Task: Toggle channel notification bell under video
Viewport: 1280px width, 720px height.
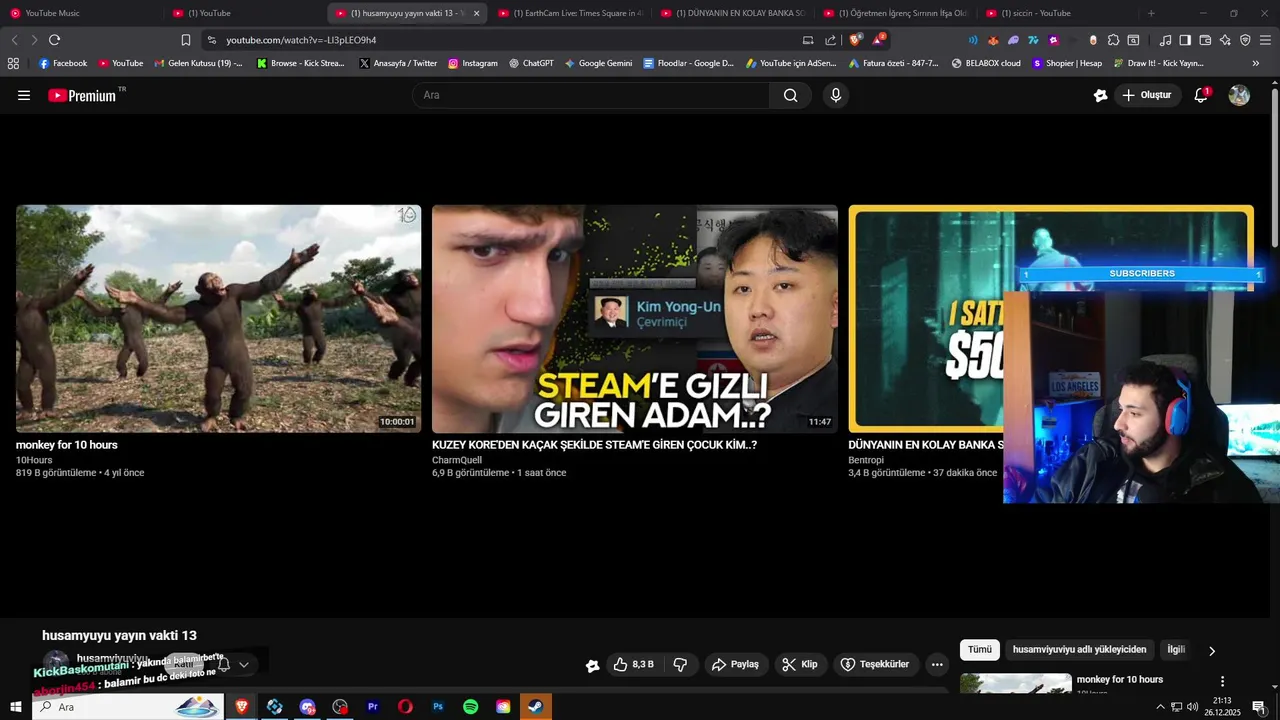Action: 224,664
